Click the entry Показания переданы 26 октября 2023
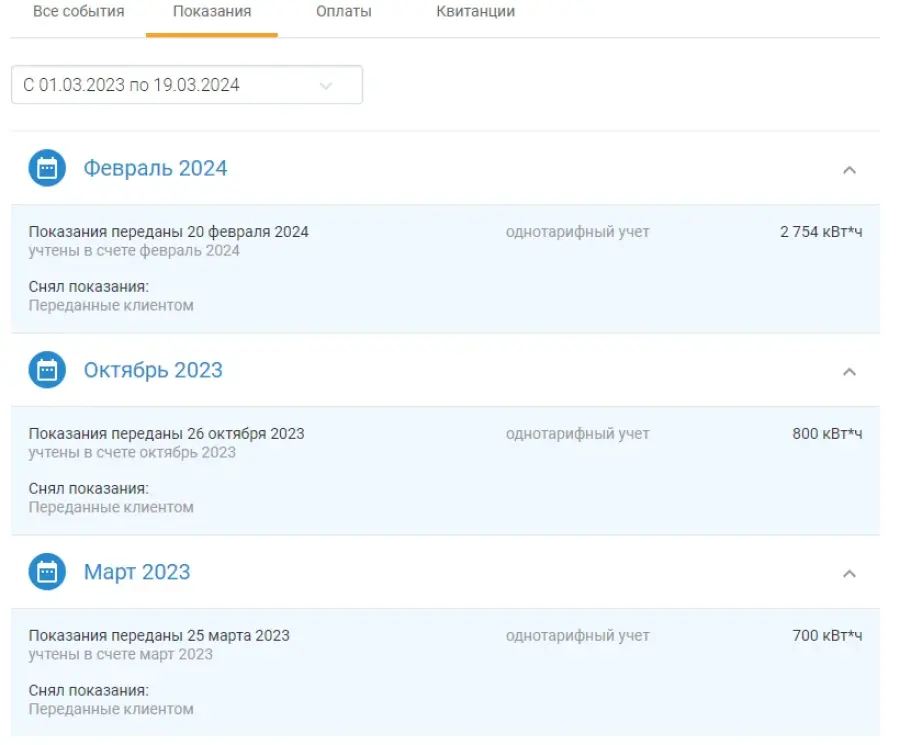The height and width of the screenshot is (745, 900). coord(166,434)
